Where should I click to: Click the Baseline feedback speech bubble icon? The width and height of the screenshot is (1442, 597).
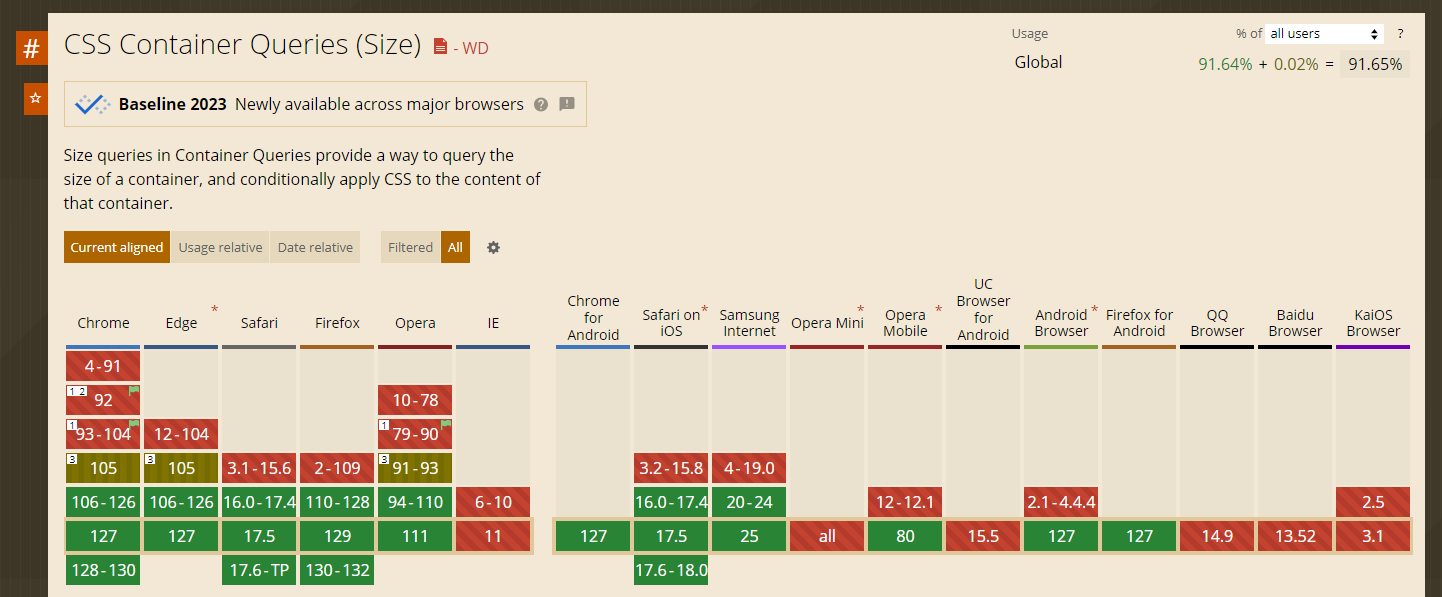(x=567, y=104)
